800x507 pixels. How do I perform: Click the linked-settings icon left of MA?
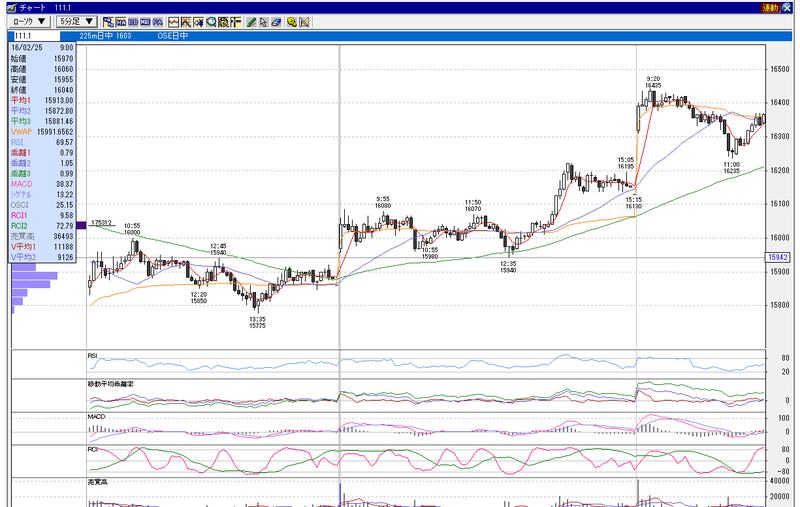(108, 22)
